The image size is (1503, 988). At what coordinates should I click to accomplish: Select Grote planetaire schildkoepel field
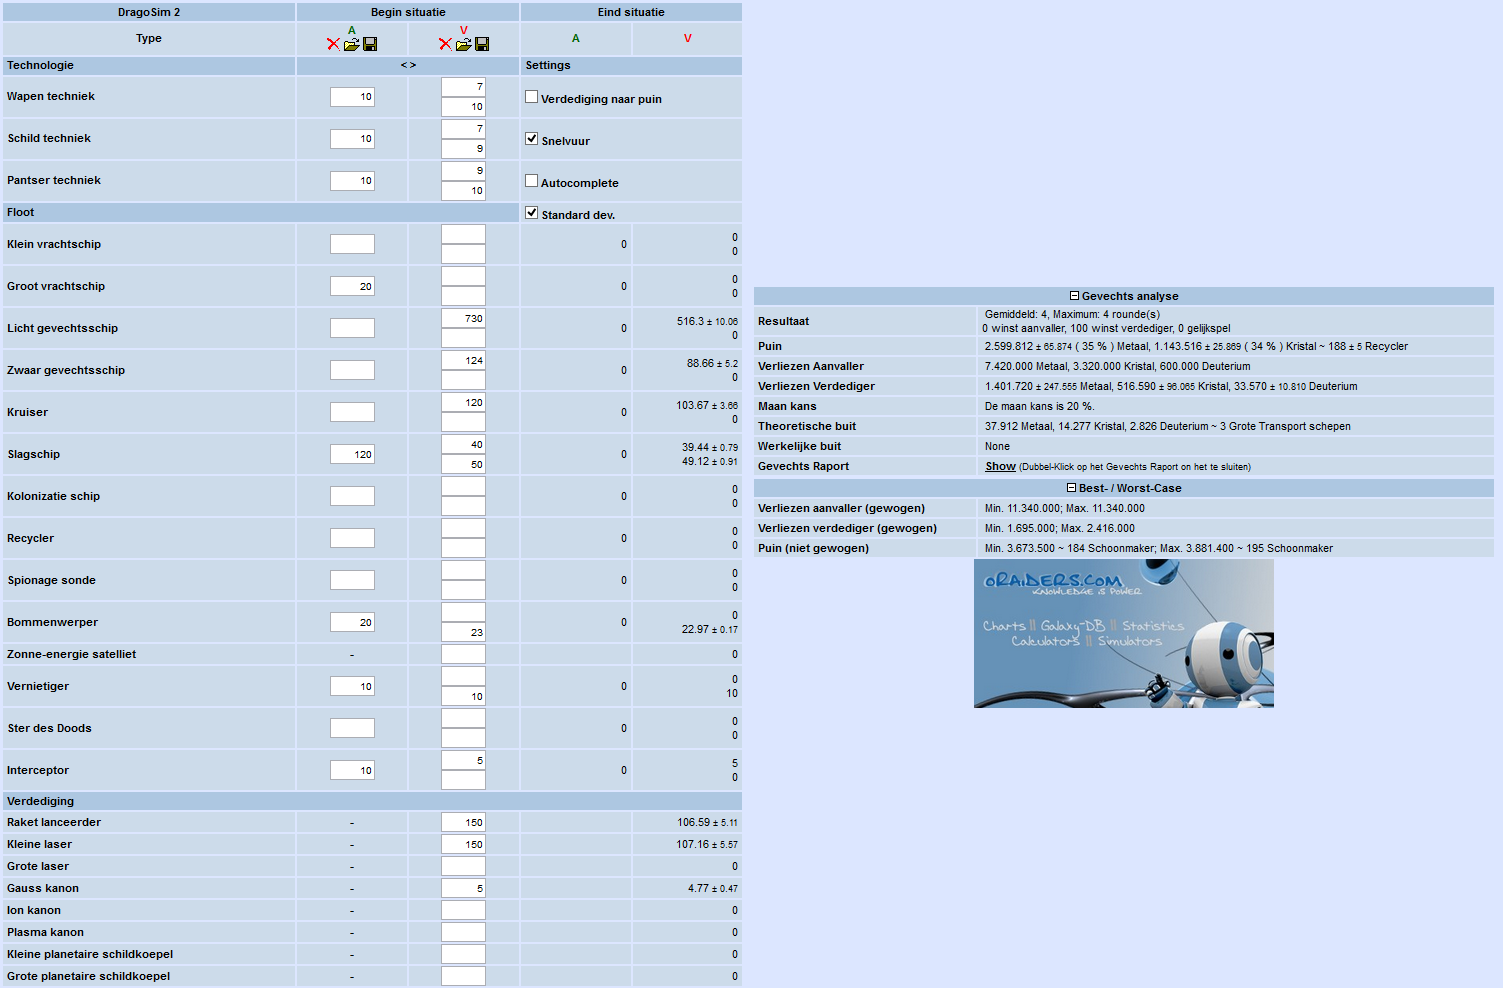[x=463, y=976]
